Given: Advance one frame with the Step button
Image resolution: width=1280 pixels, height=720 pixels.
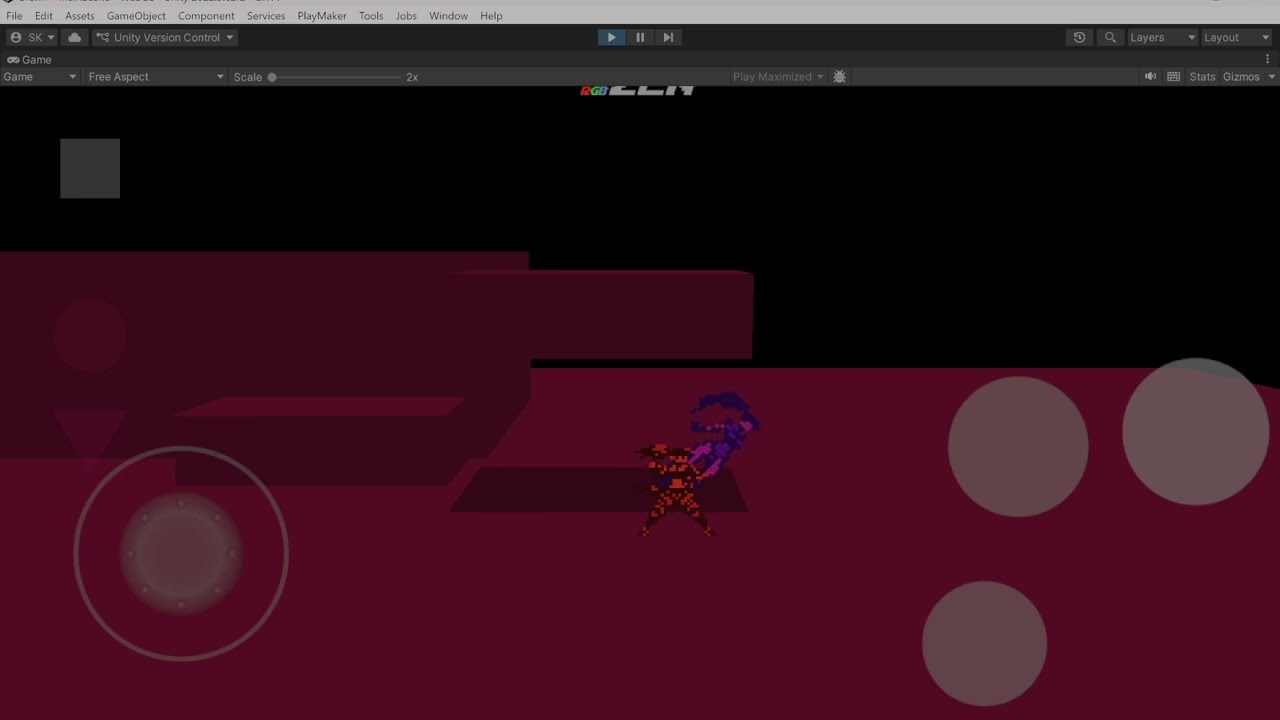Looking at the screenshot, I should 668,37.
